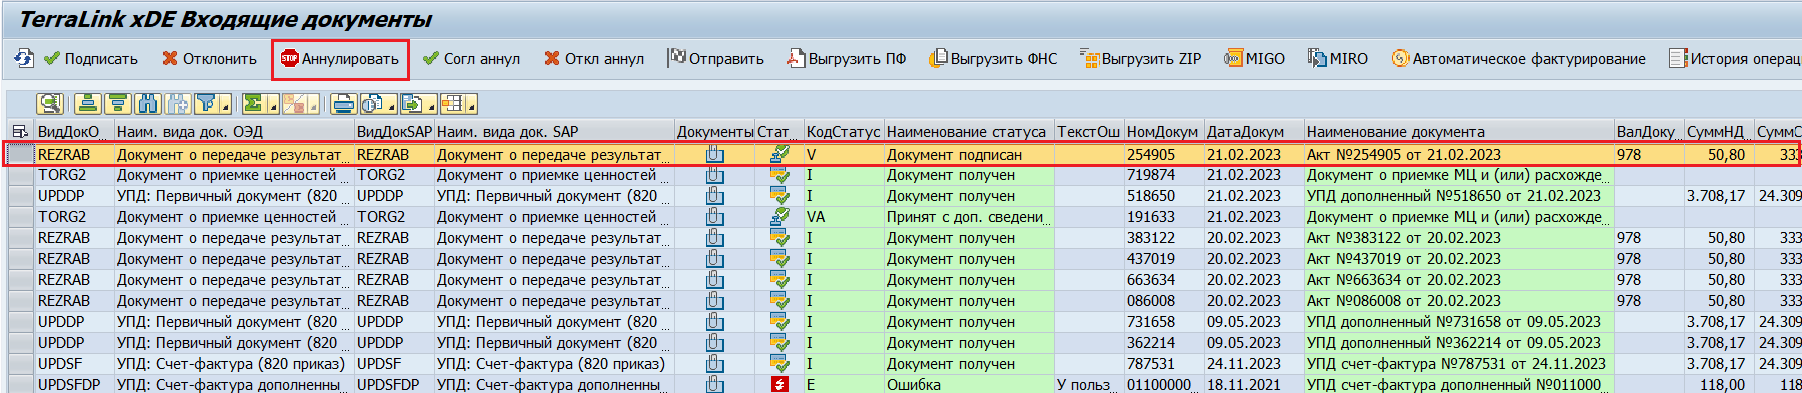The image size is (1802, 393).
Task: Open the Subtotals dropdown arrow
Action: coord(313,104)
